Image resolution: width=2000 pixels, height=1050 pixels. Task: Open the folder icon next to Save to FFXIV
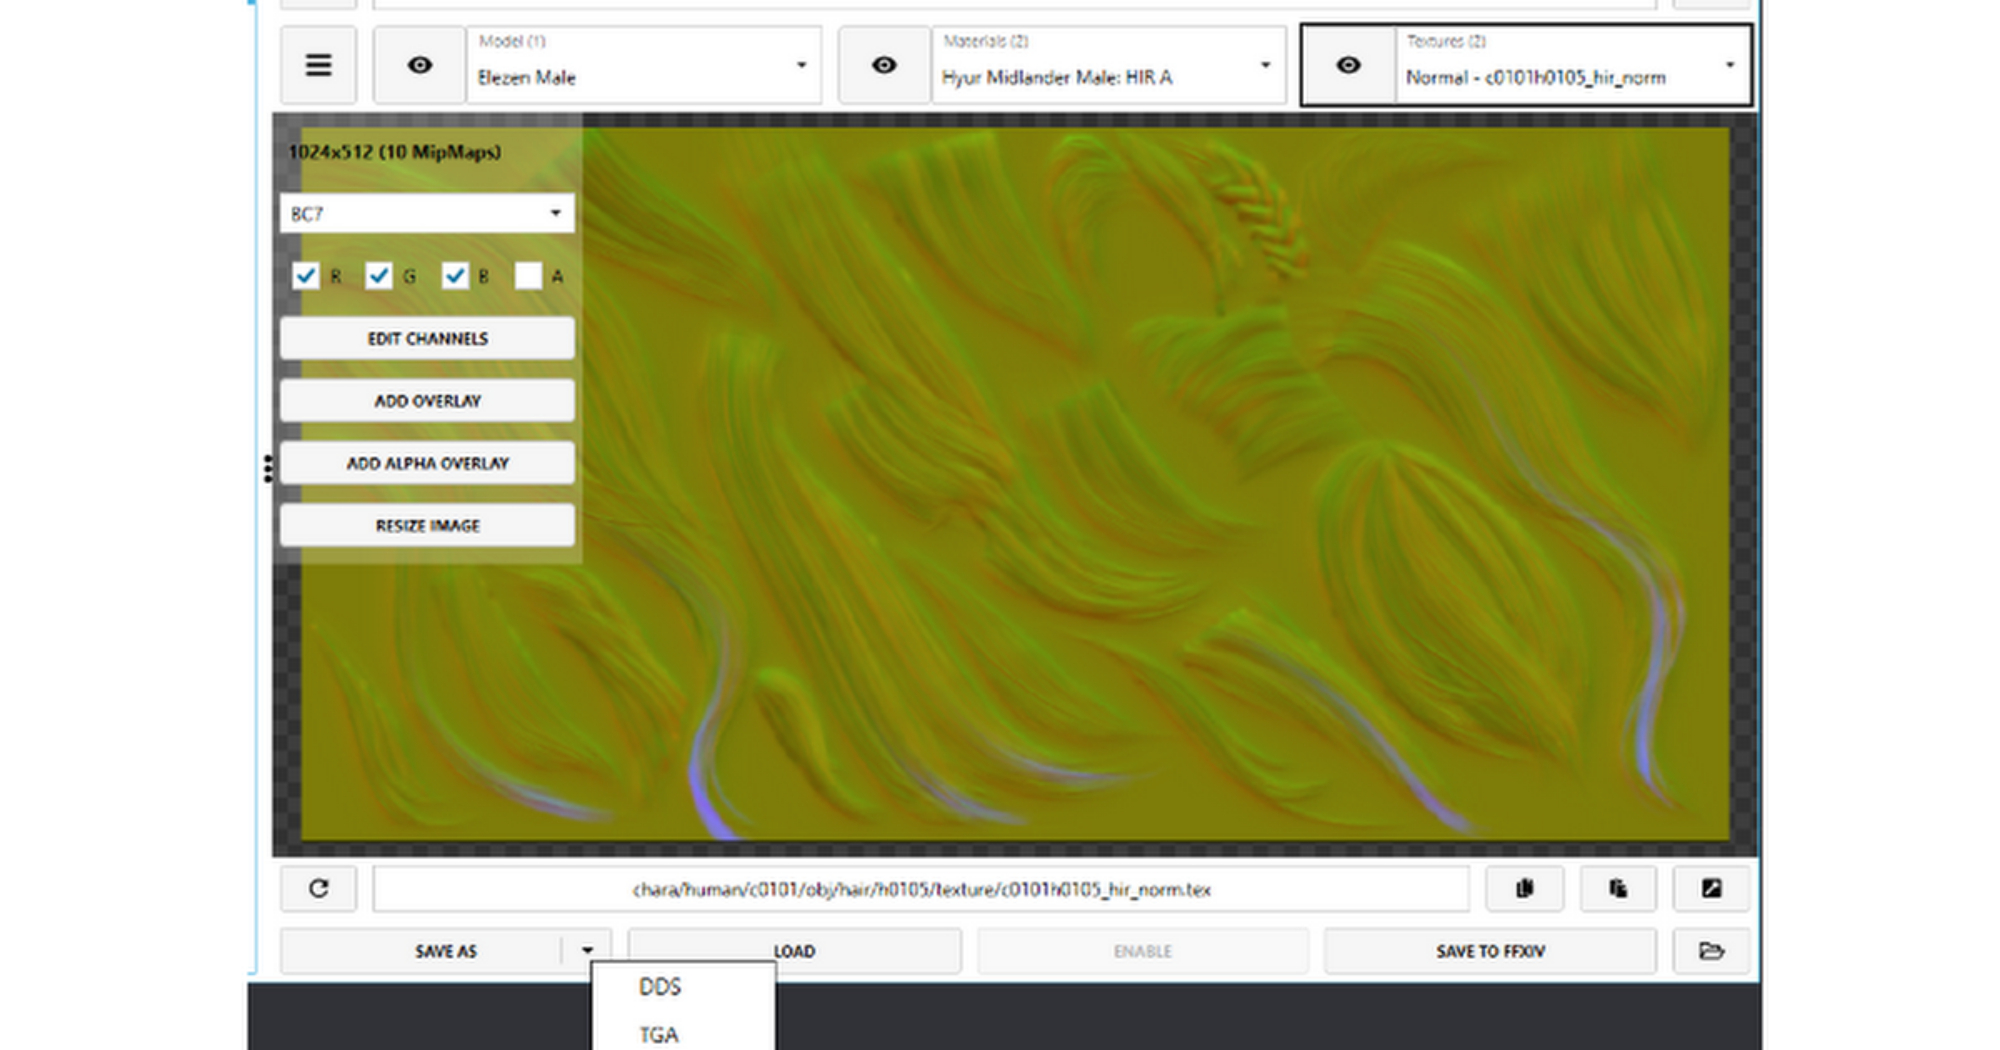click(1711, 951)
